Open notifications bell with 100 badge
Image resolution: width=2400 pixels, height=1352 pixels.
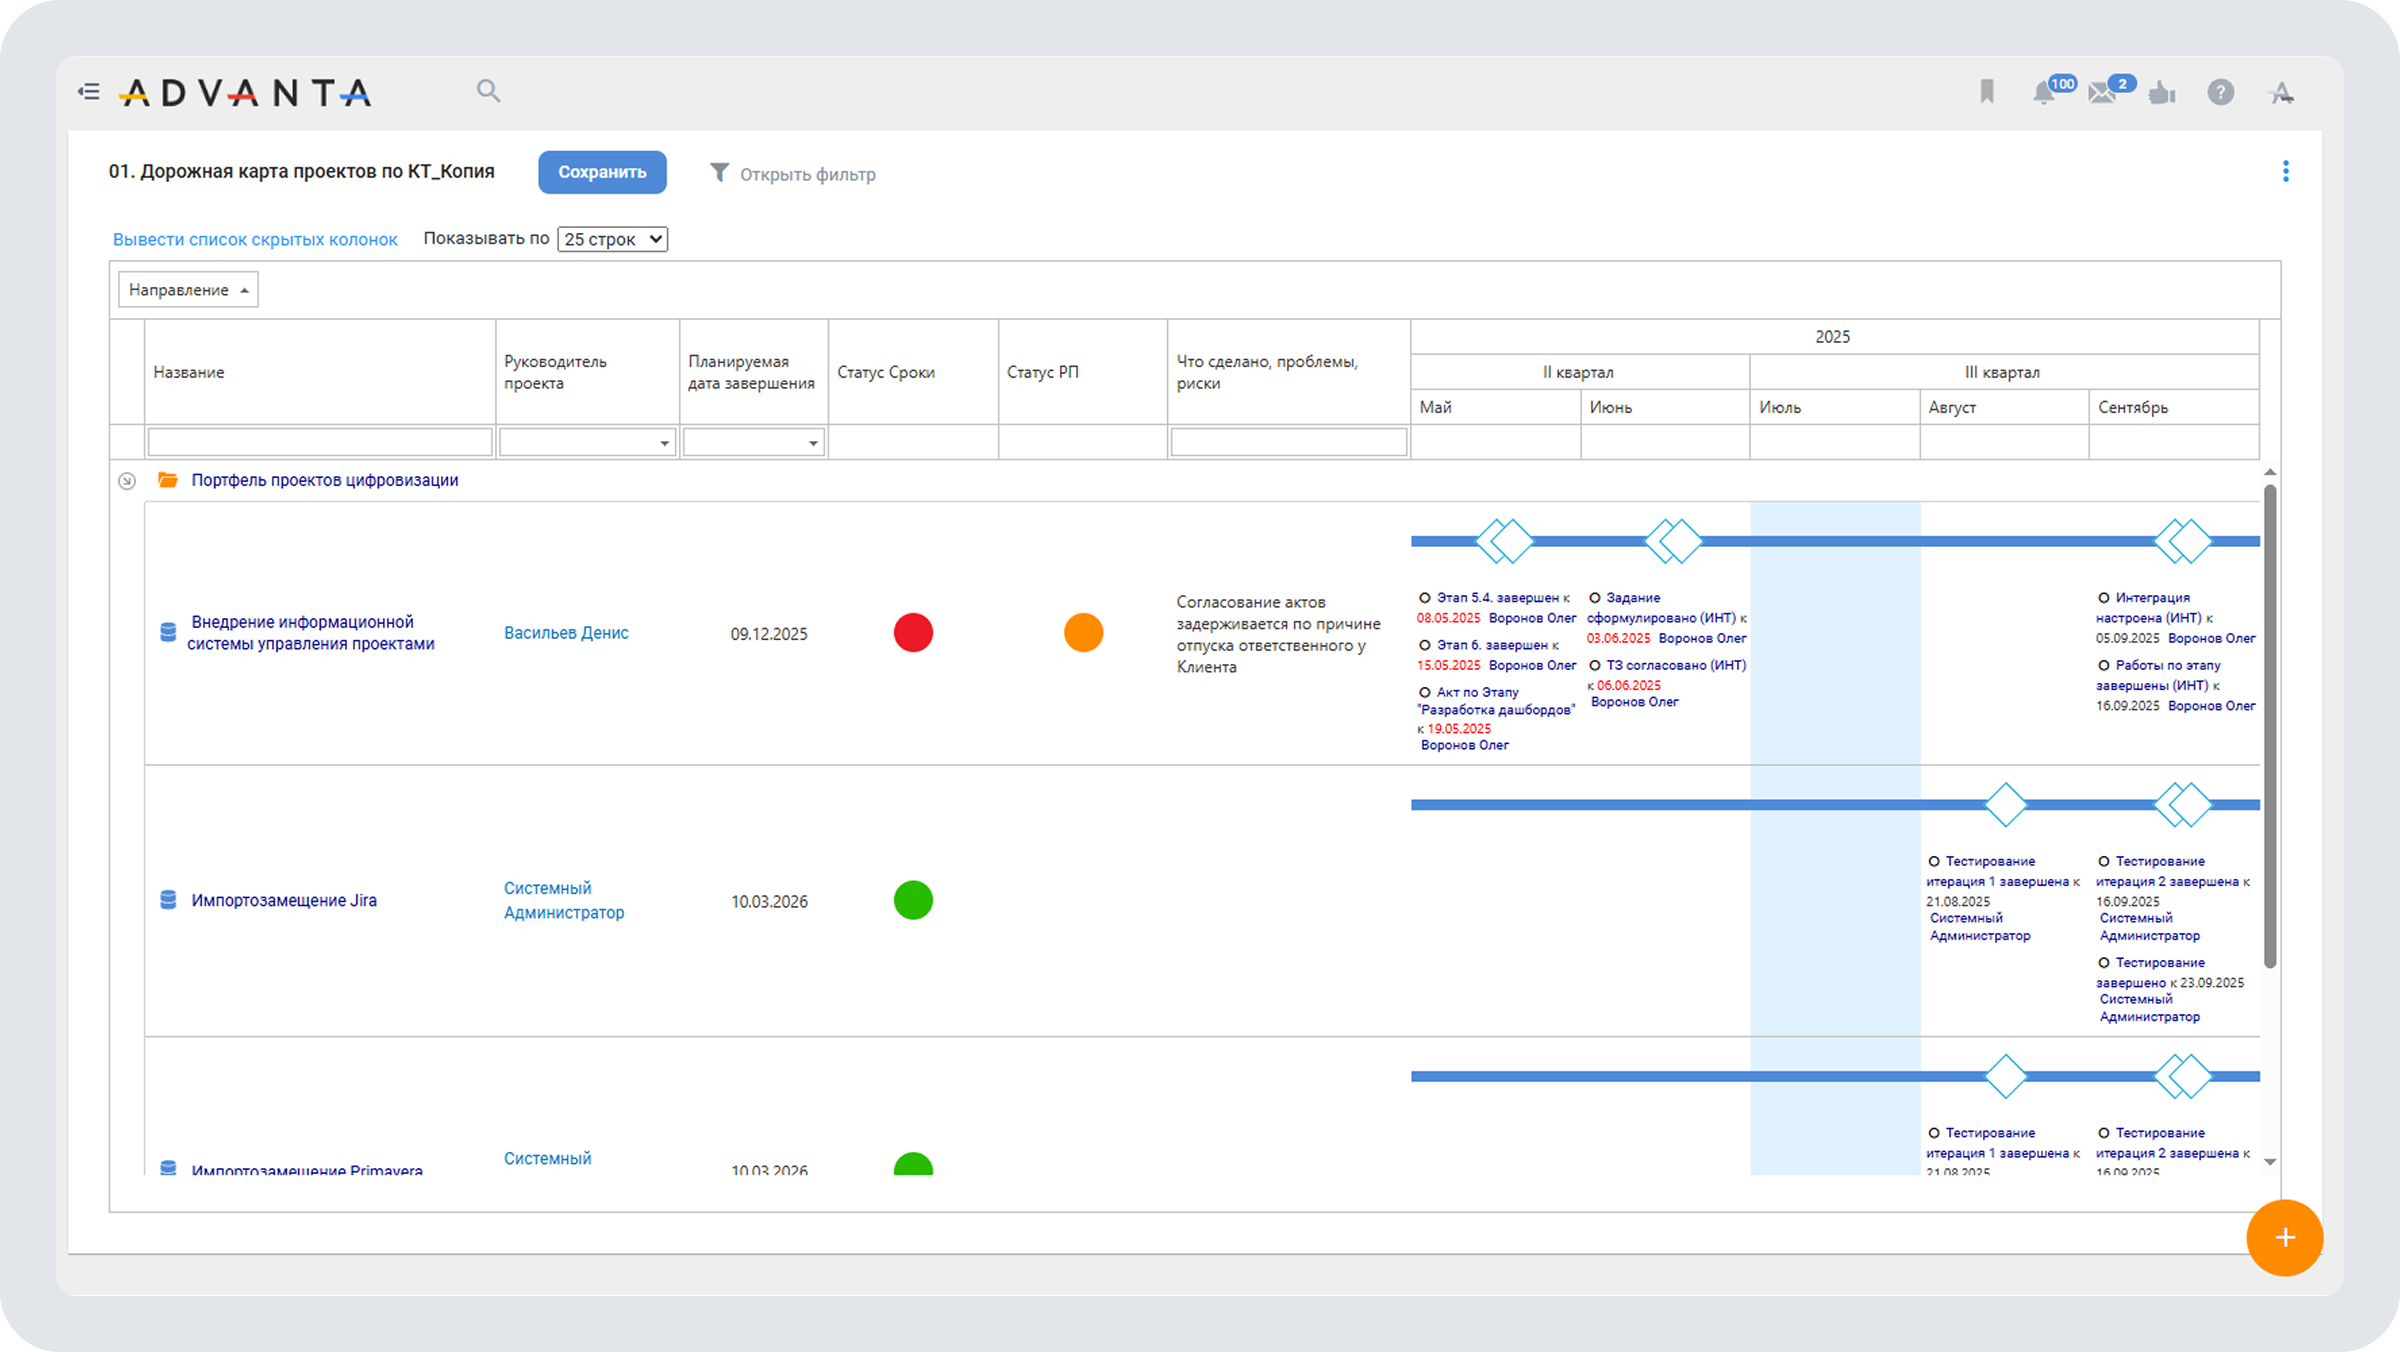coord(2045,93)
